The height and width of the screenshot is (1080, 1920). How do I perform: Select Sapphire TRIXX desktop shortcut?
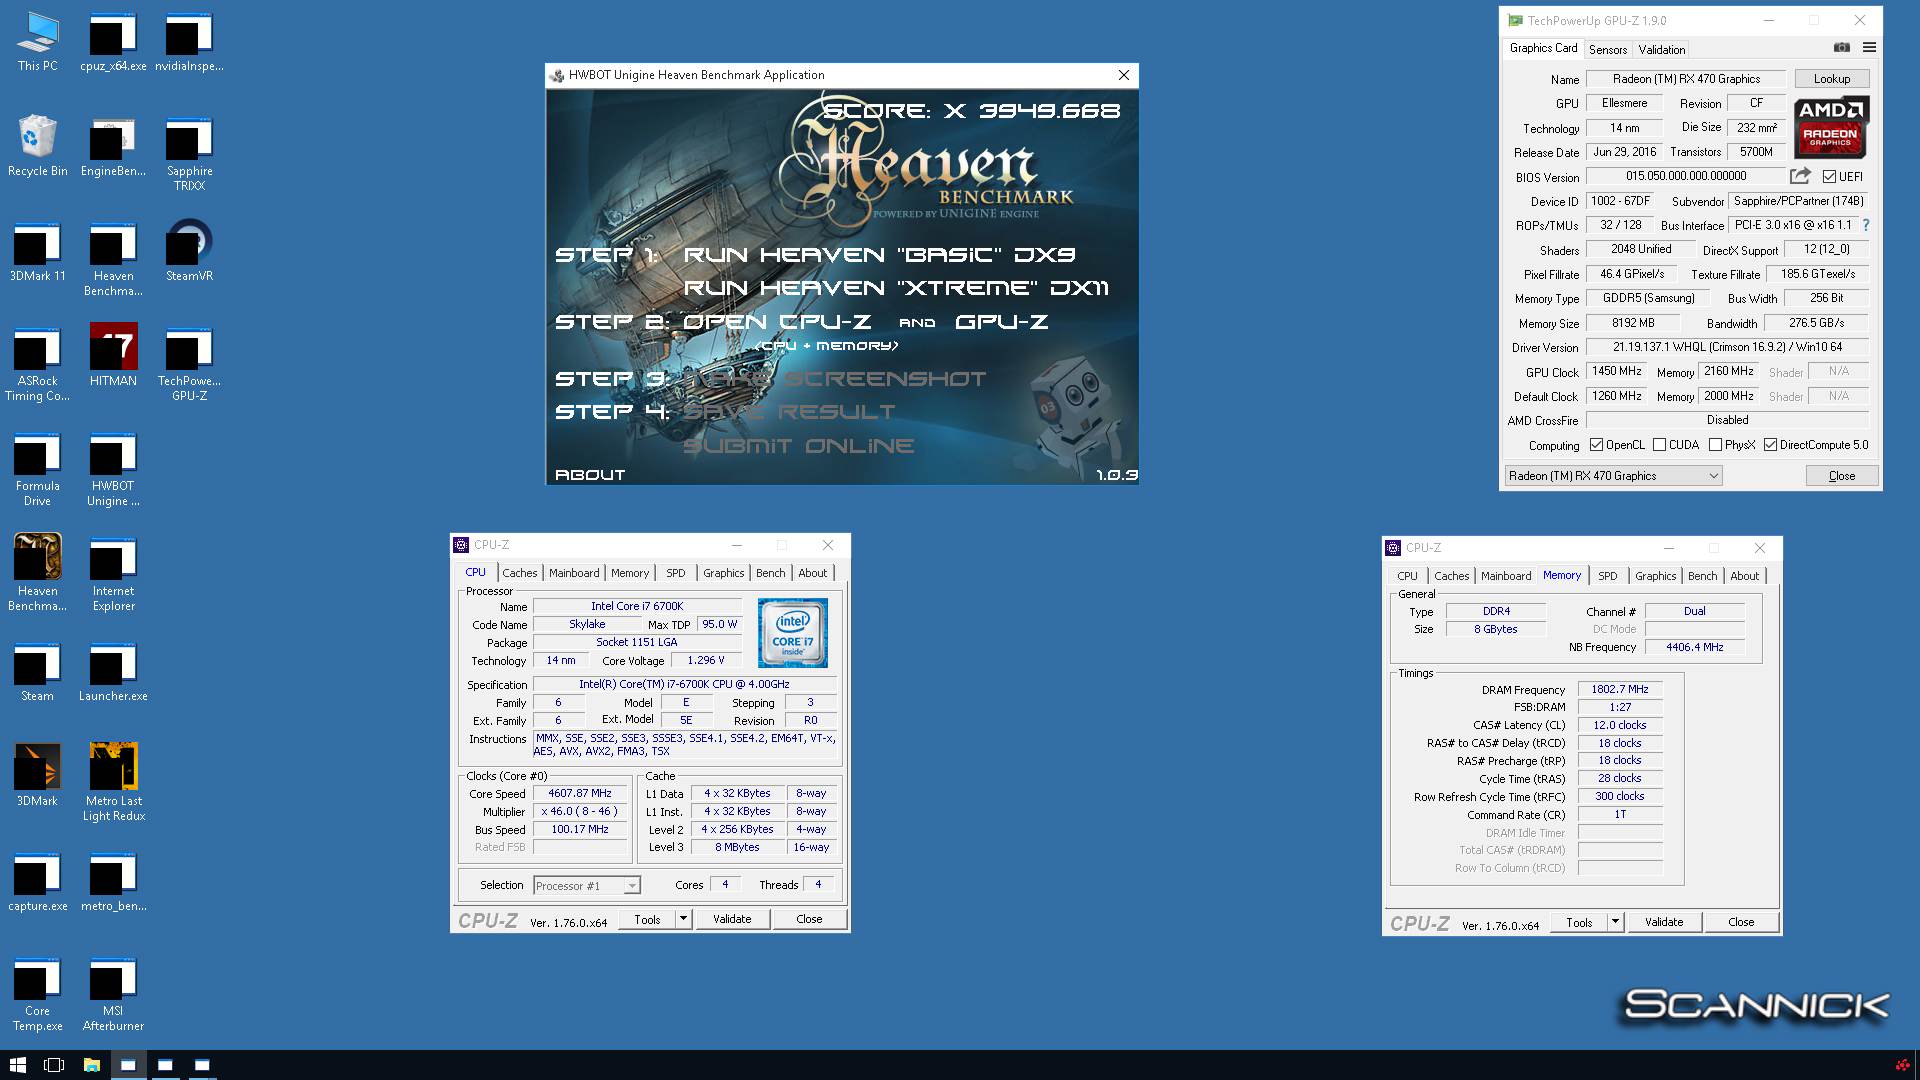click(x=189, y=155)
